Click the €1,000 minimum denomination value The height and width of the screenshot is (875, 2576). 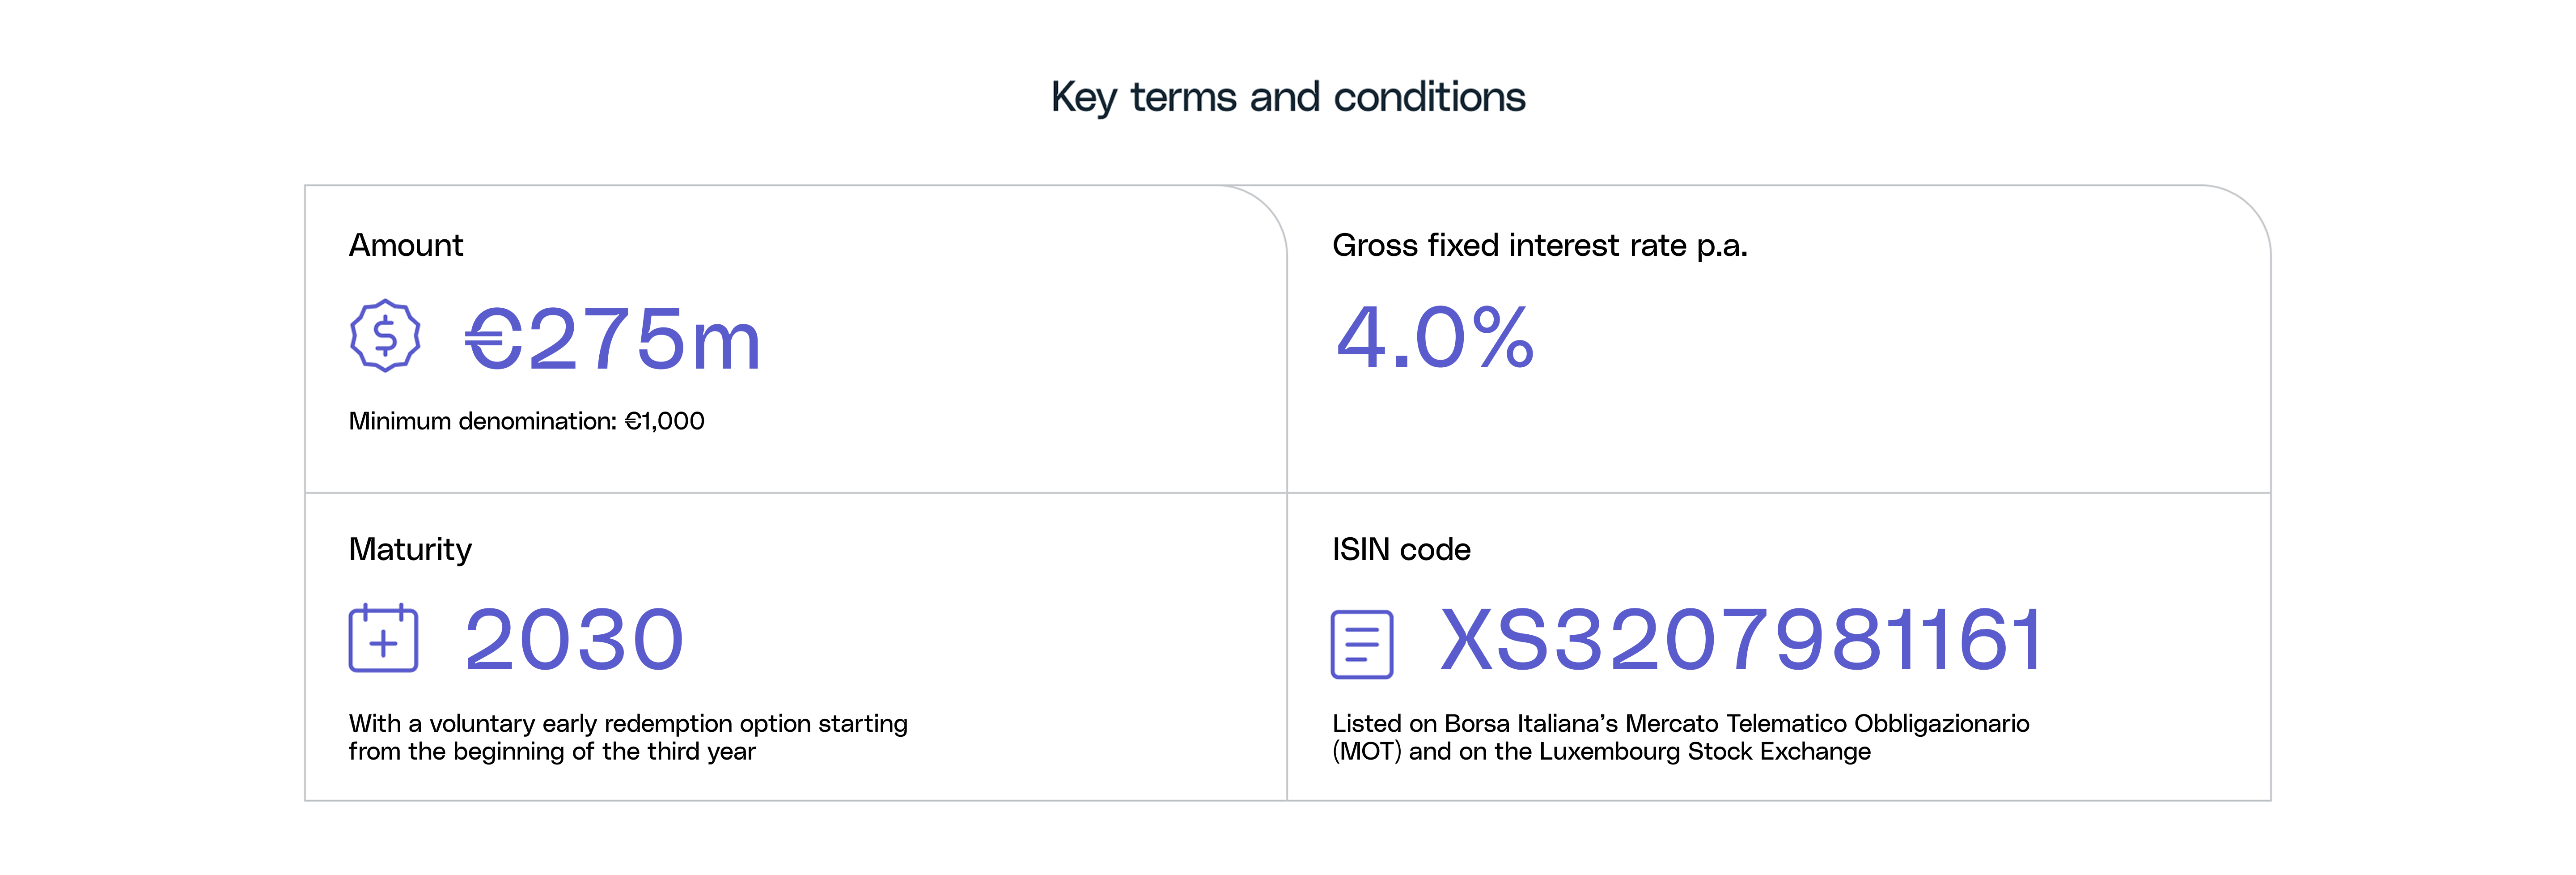coord(665,421)
